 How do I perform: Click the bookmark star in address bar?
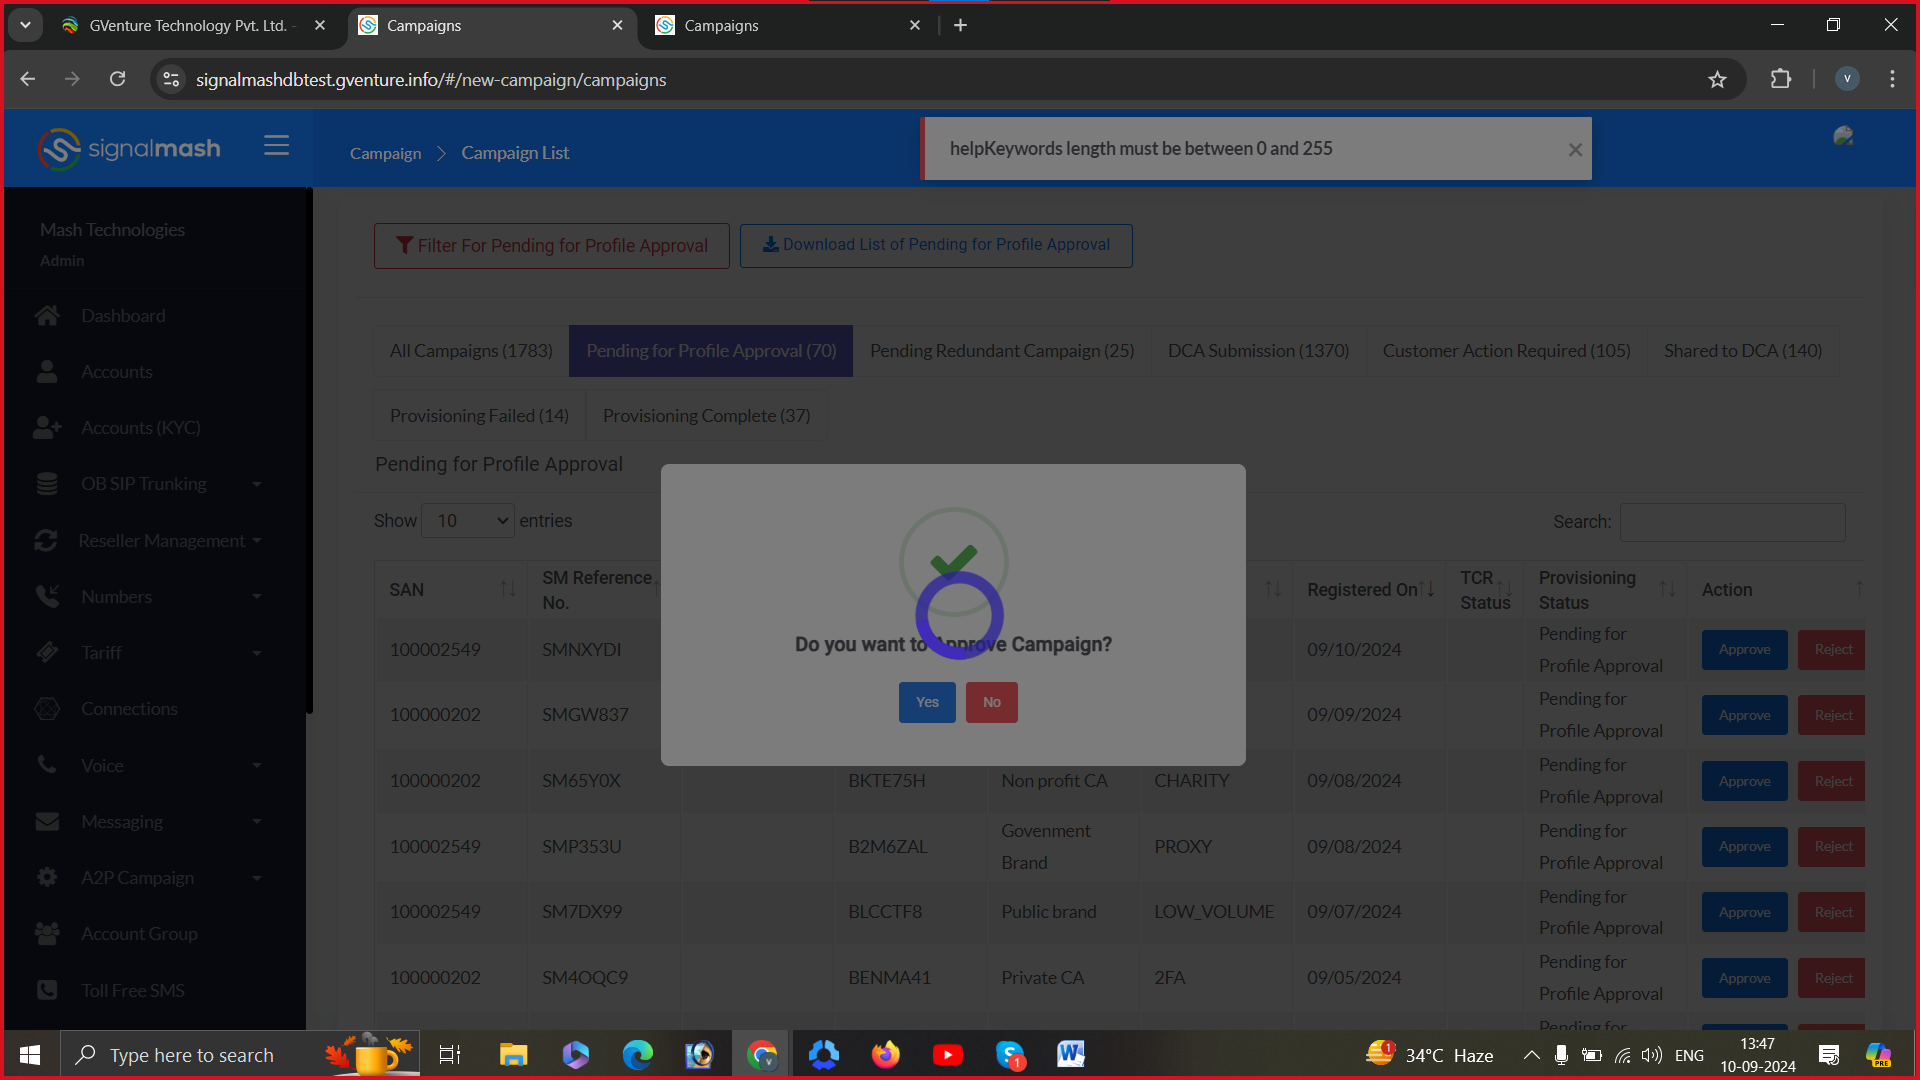click(1717, 80)
